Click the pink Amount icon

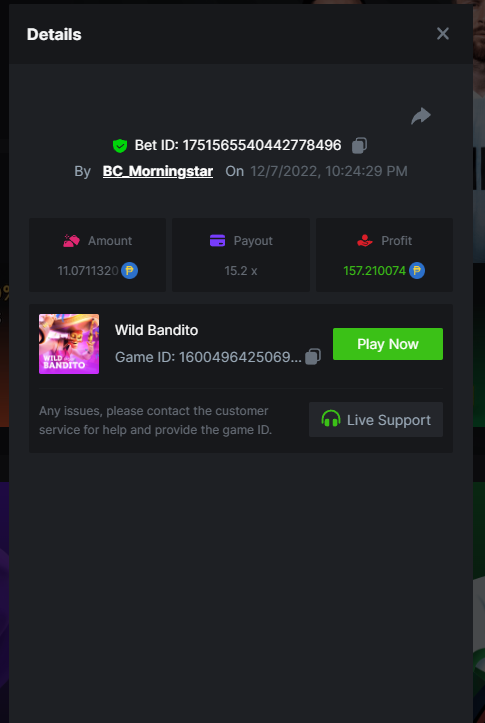tap(71, 241)
